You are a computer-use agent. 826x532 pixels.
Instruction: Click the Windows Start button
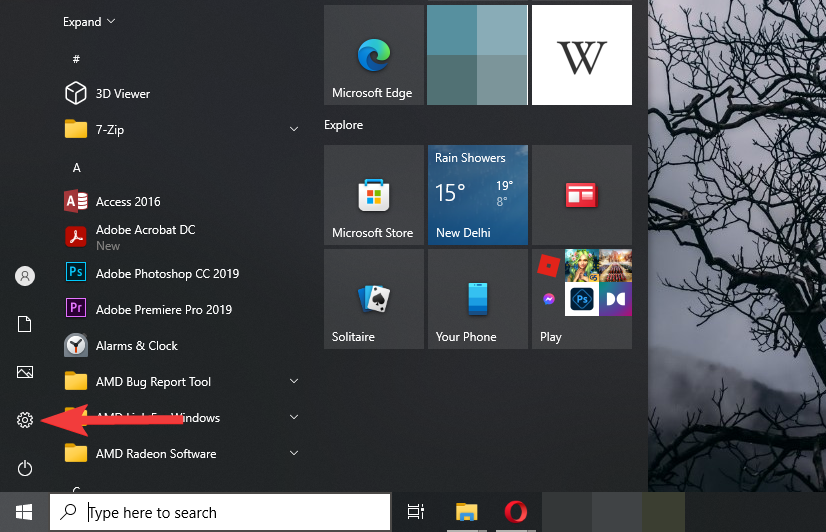(24, 512)
